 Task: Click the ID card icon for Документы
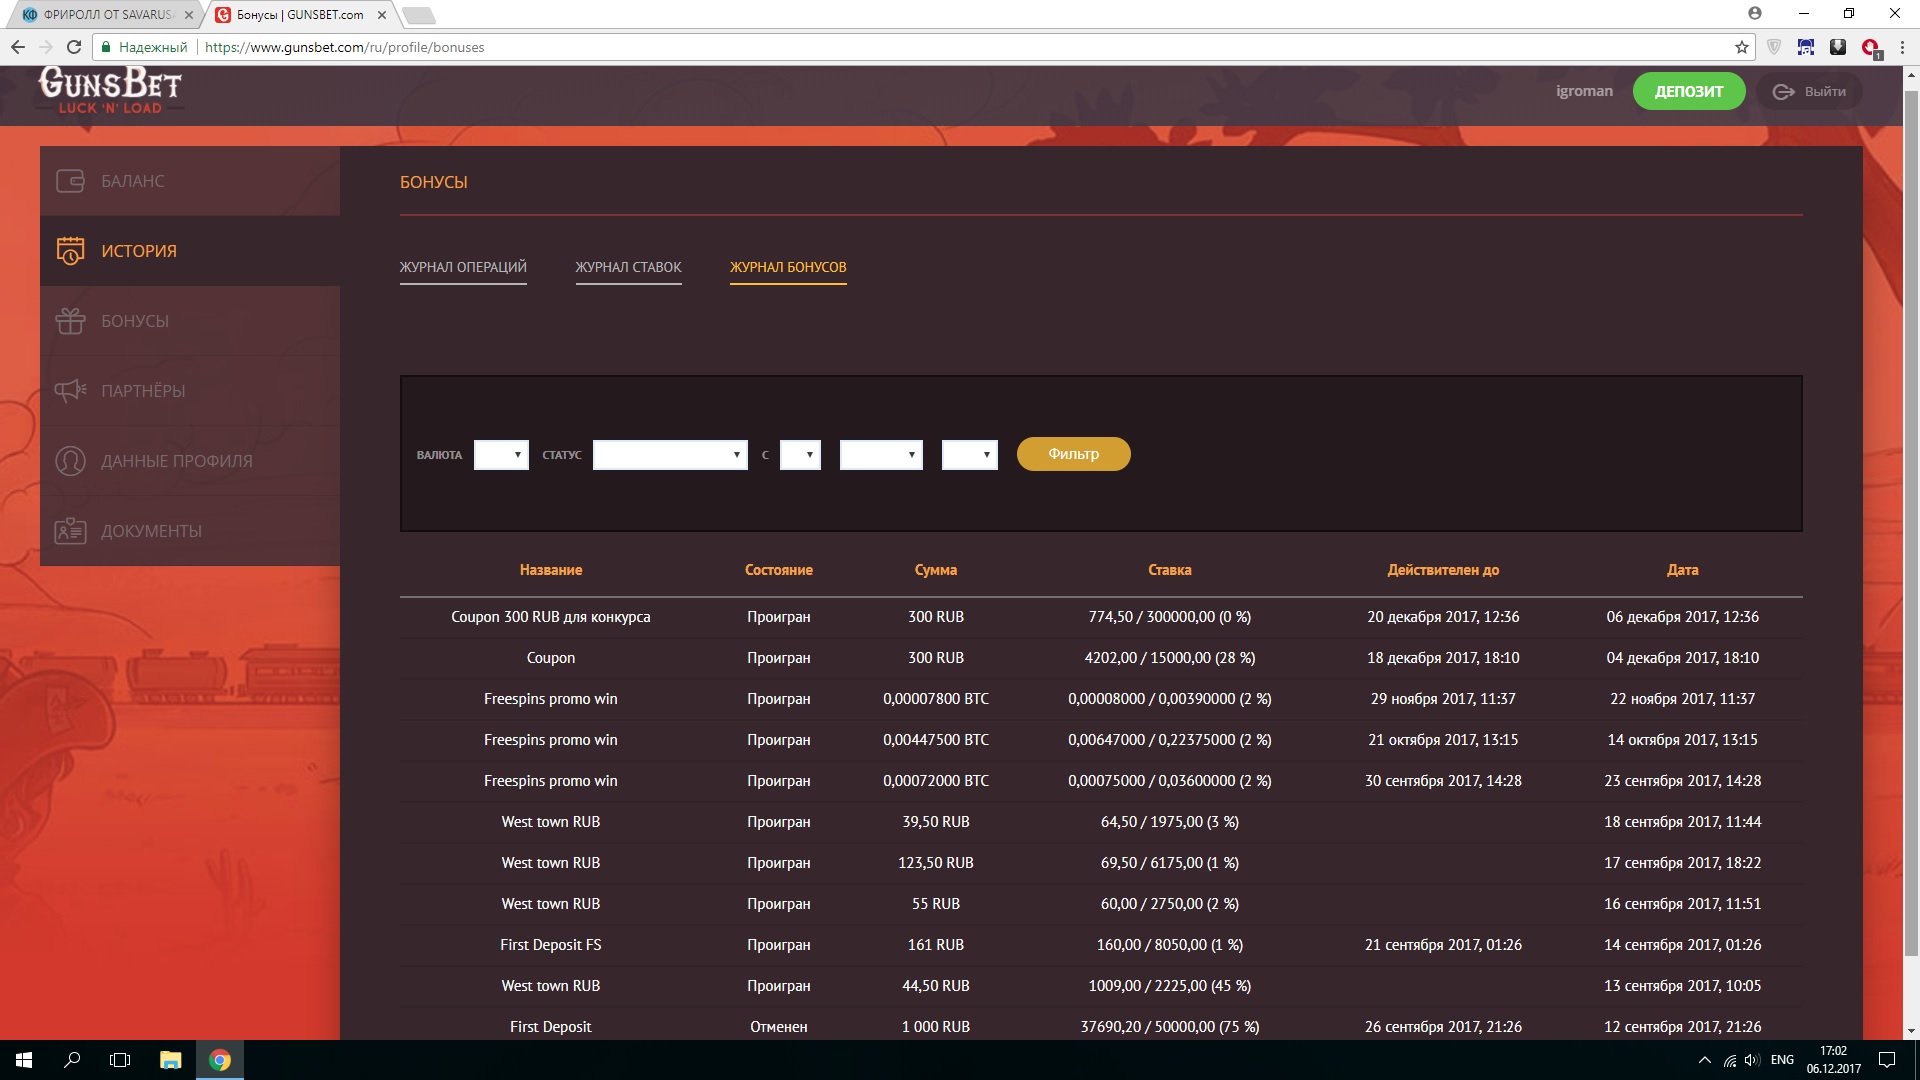coord(70,531)
